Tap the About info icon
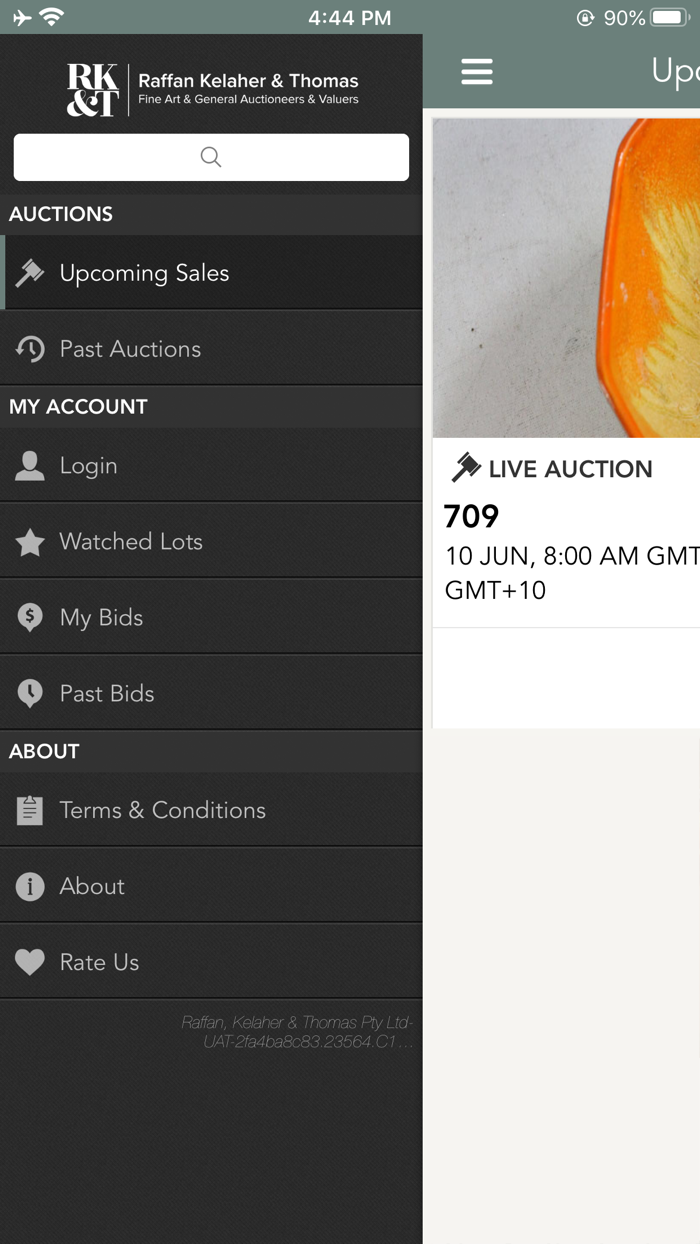Screen dimensions: 700x1244 coord(30,886)
